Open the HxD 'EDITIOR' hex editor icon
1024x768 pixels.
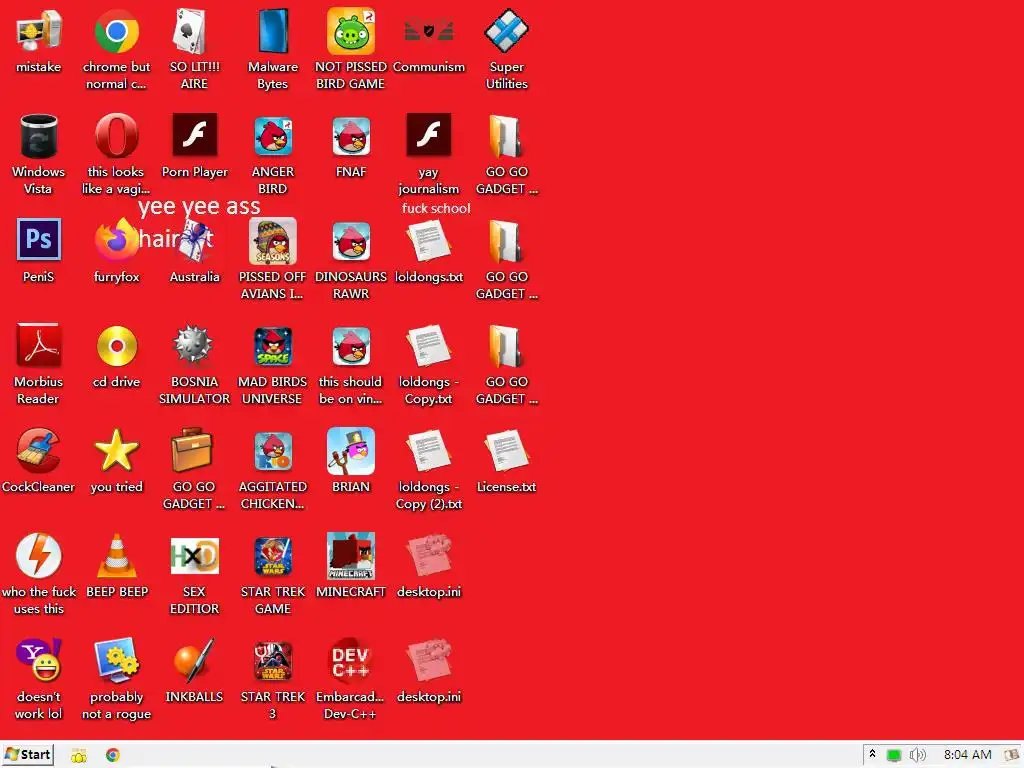[194, 556]
